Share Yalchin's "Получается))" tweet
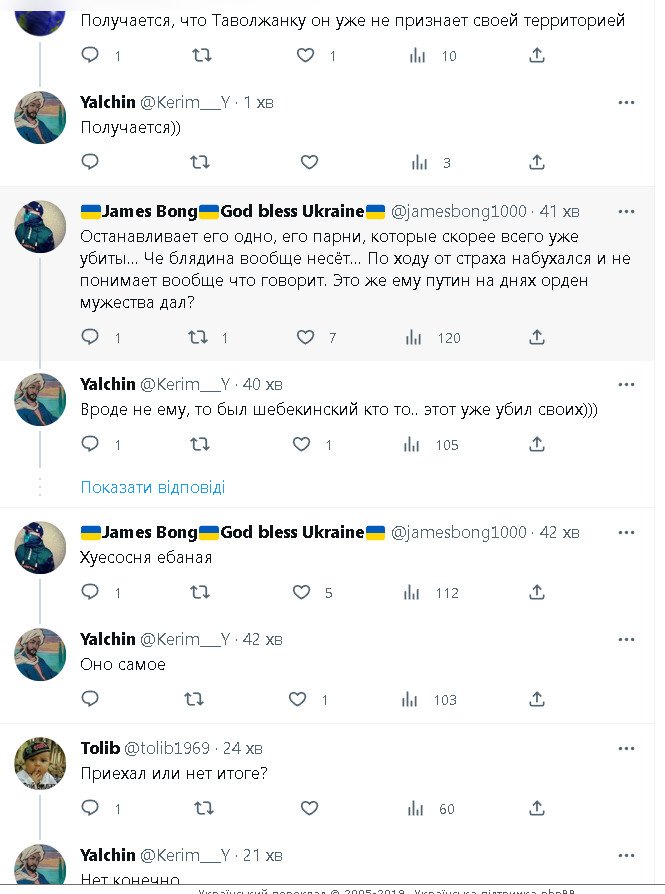This screenshot has width=665, height=894. point(537,162)
